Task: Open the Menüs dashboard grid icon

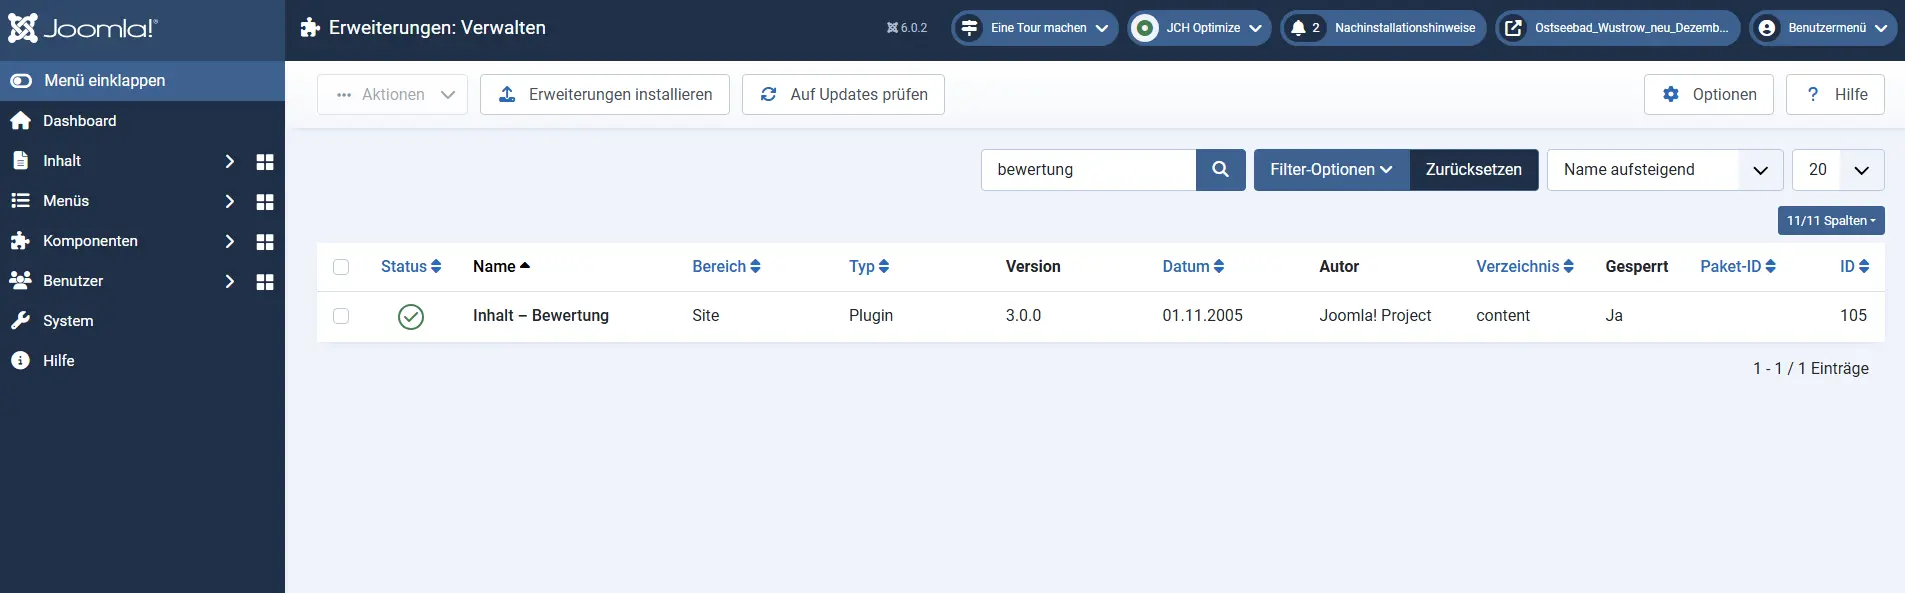Action: pos(265,202)
